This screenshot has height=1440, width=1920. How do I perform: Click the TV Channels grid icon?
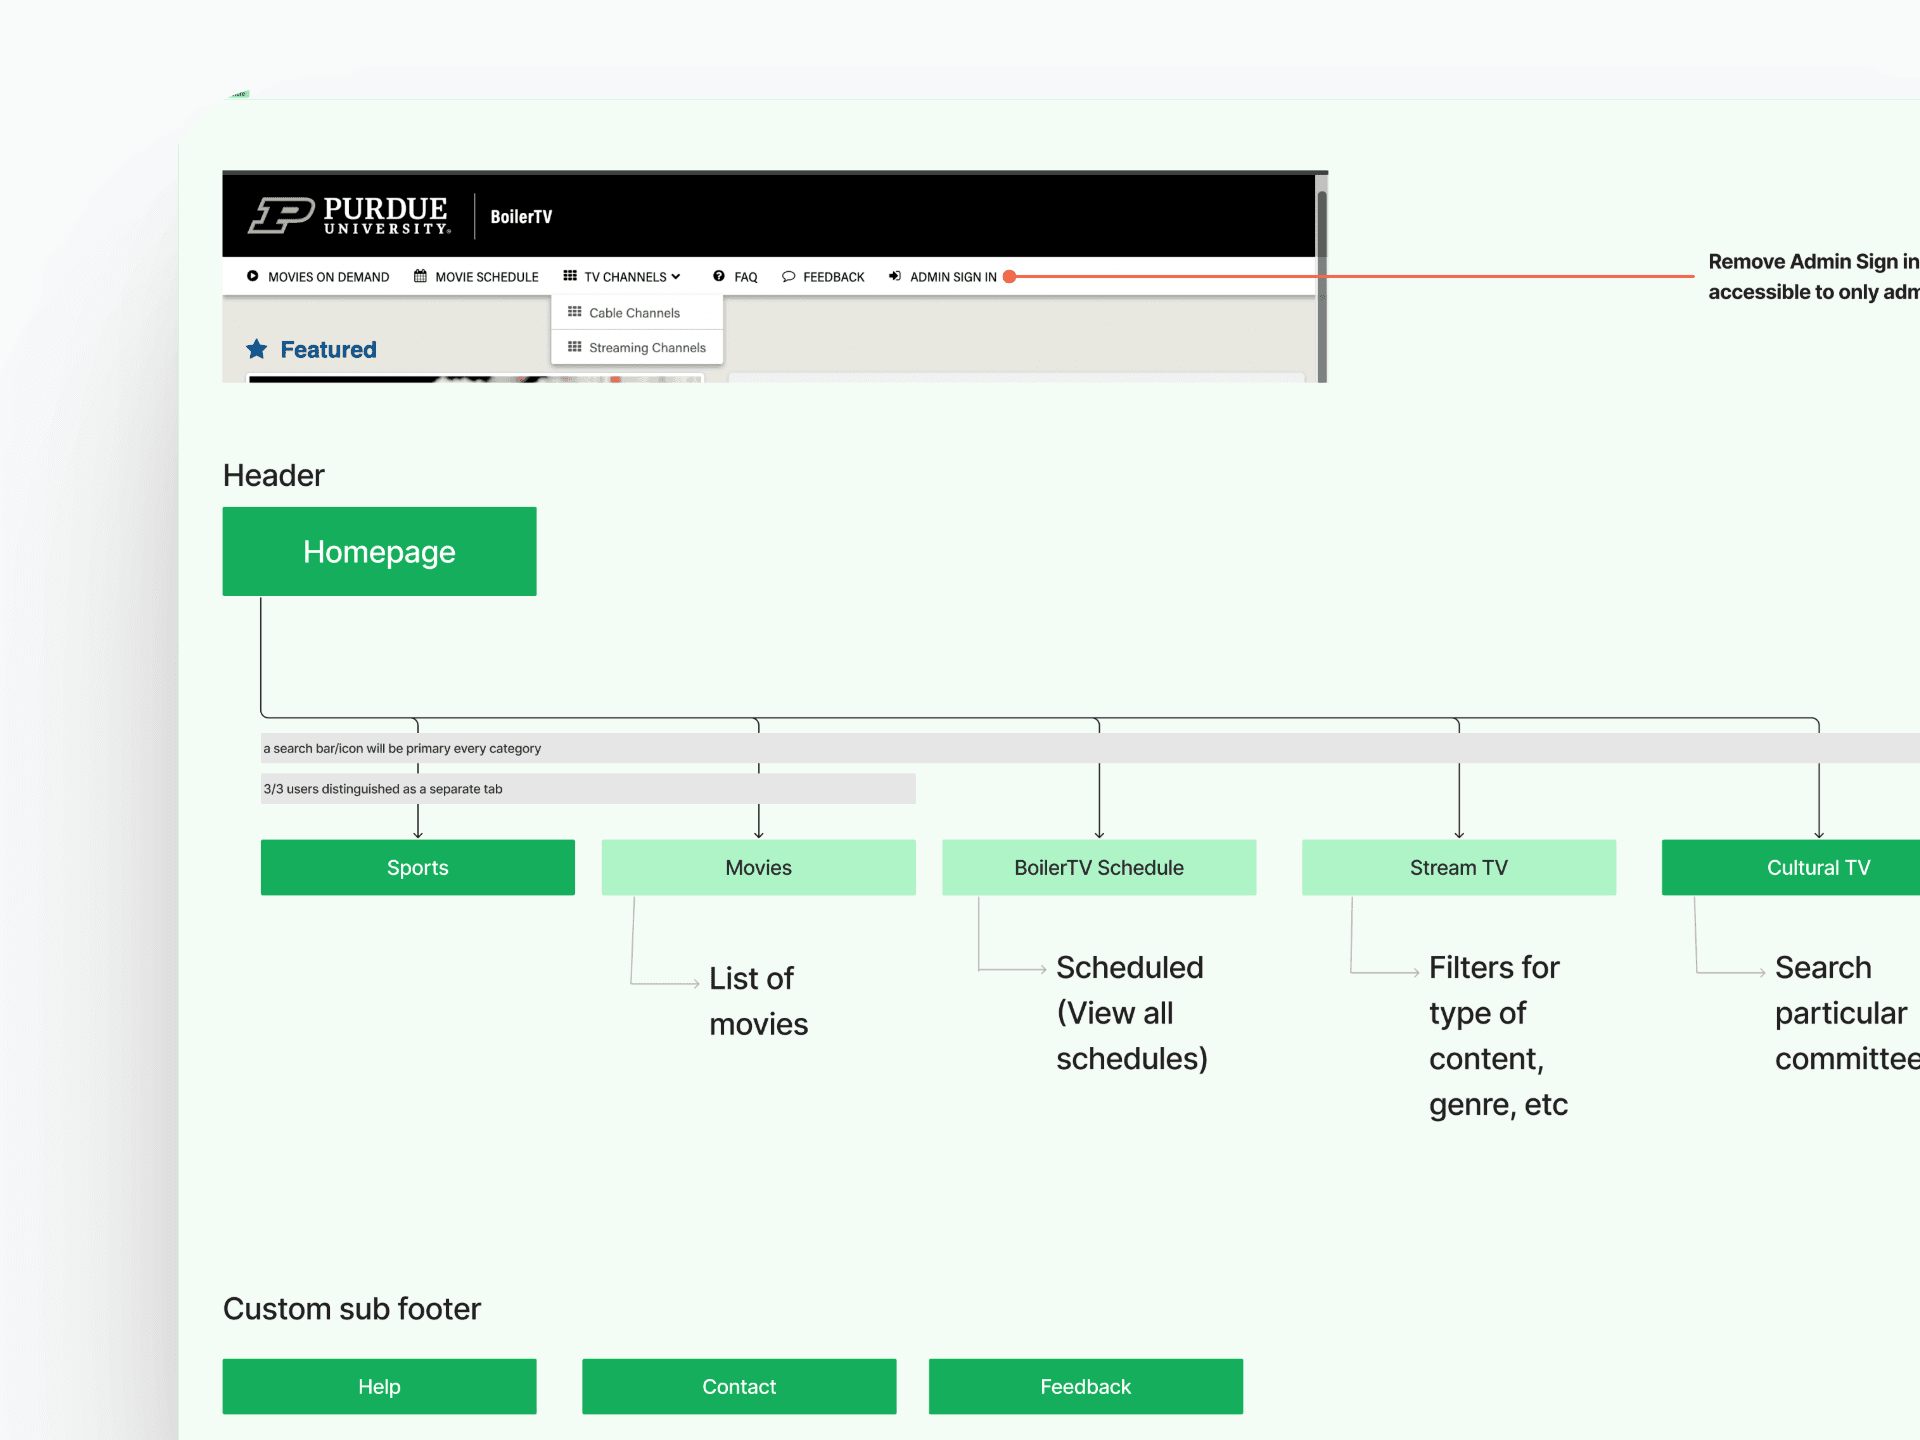[x=570, y=276]
